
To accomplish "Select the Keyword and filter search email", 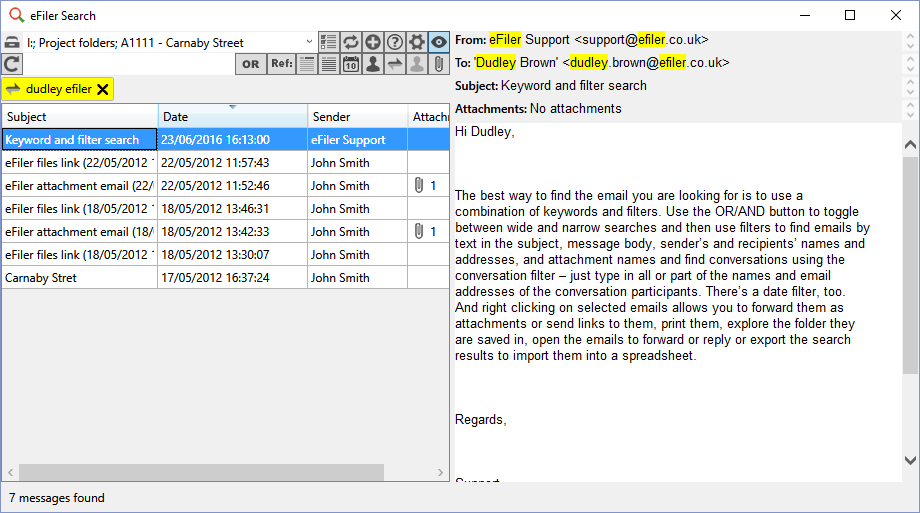I will click(226, 140).
